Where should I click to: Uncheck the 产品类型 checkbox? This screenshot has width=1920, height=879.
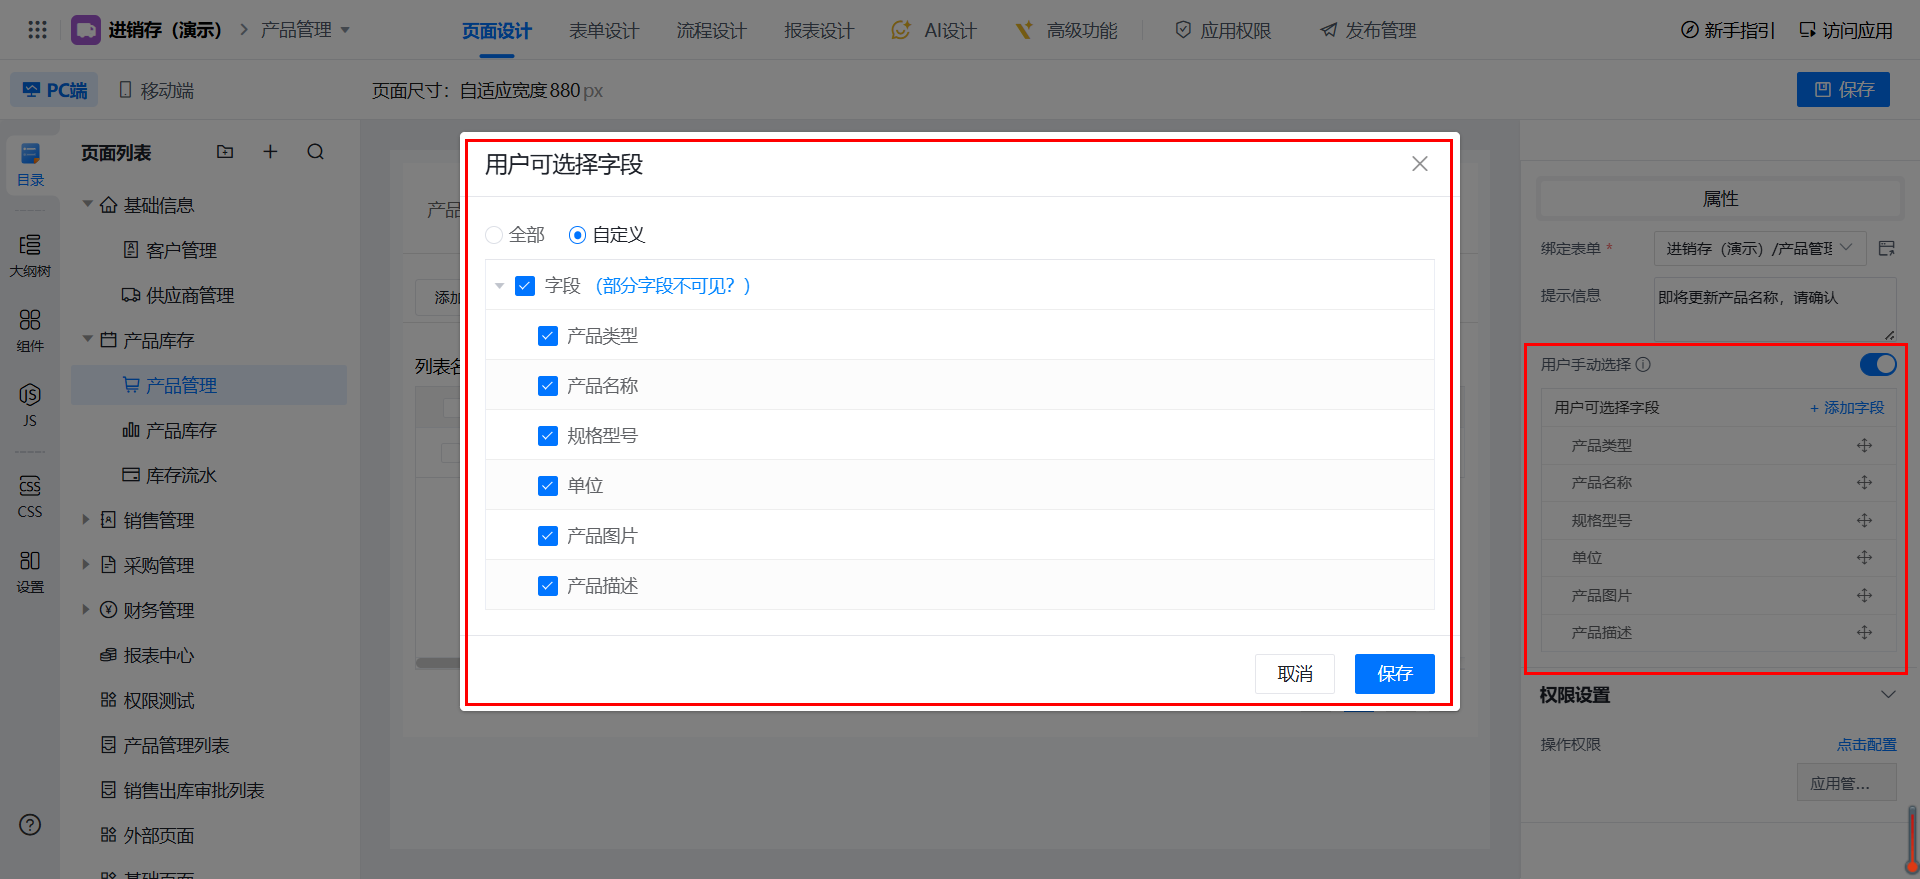point(548,336)
